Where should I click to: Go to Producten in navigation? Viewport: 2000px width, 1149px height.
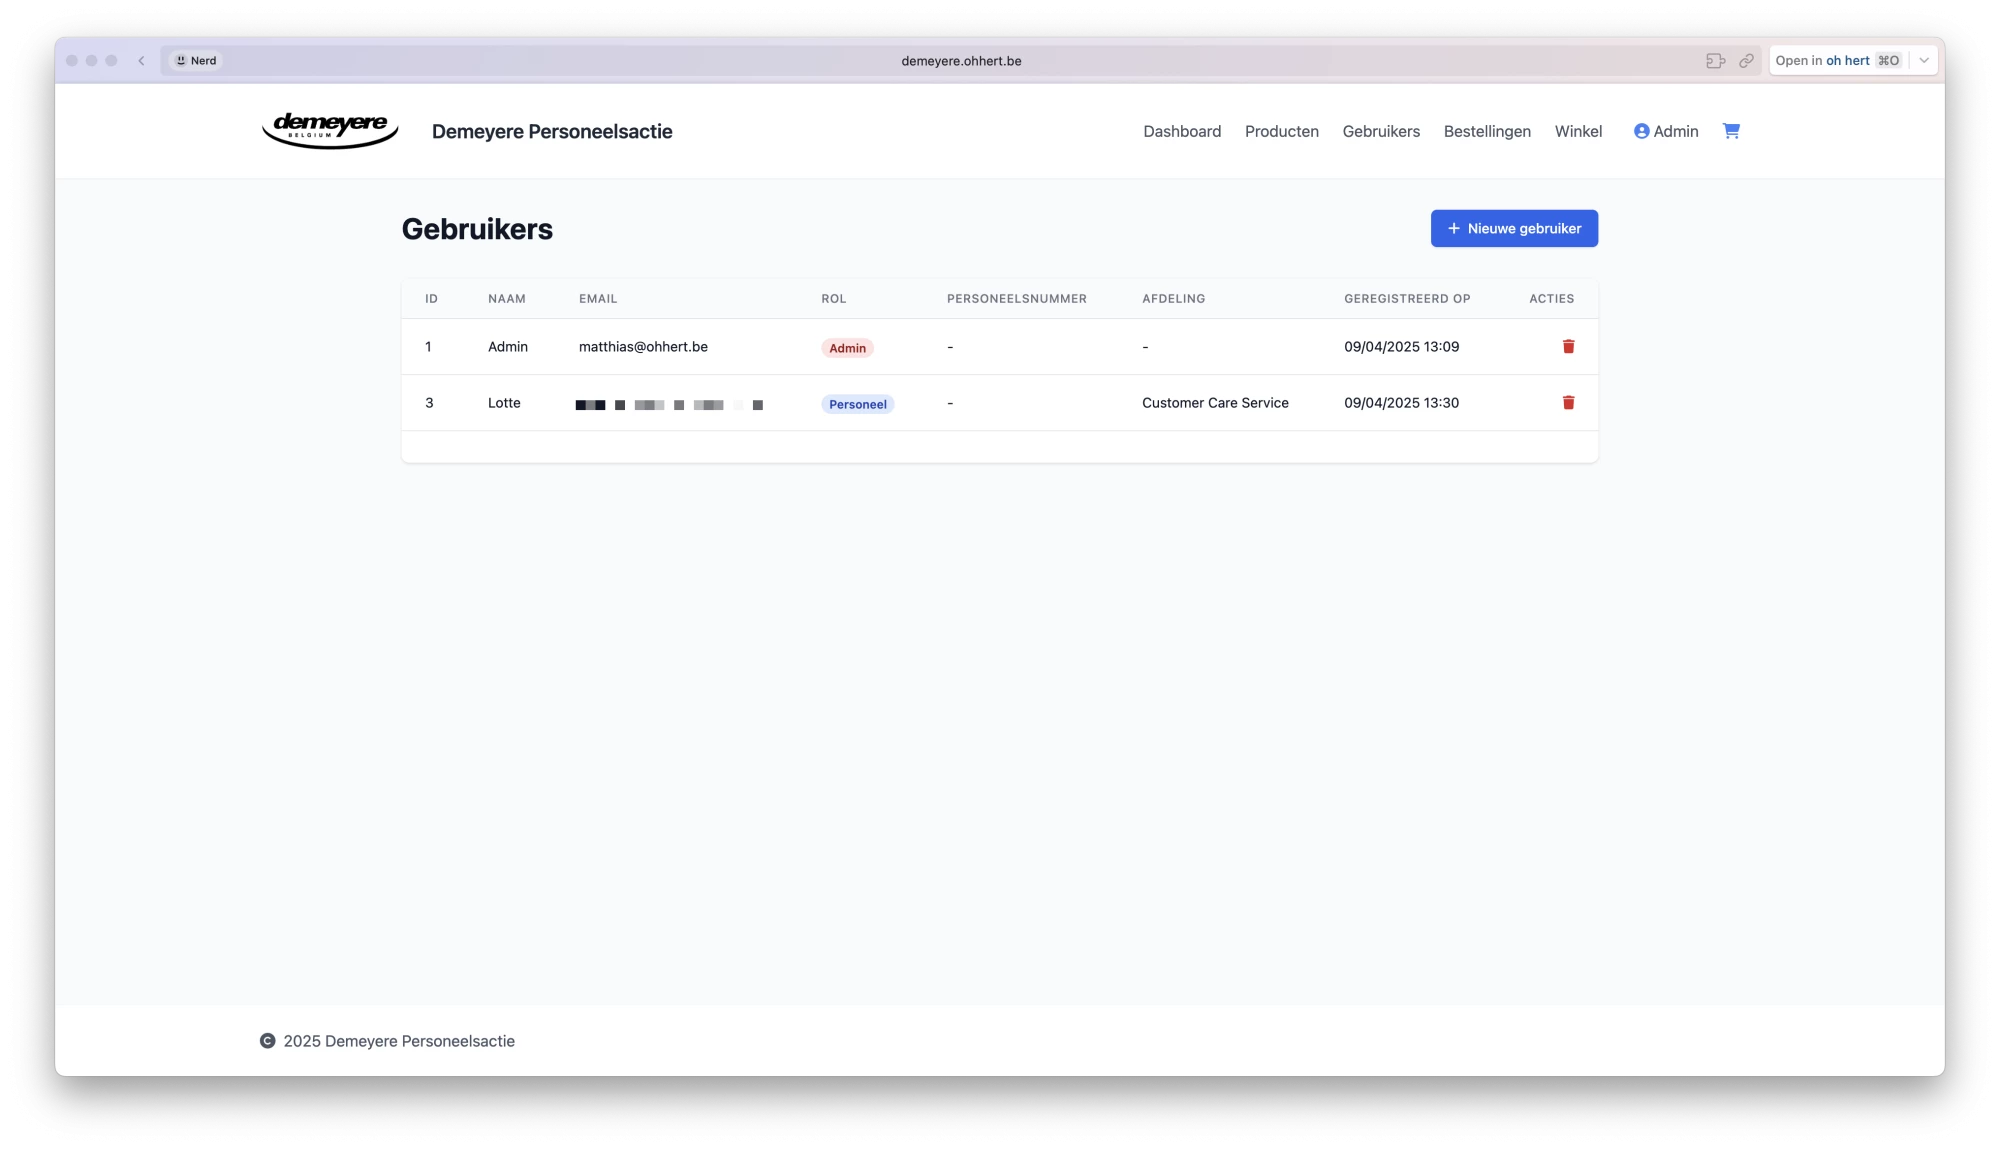[x=1281, y=131]
